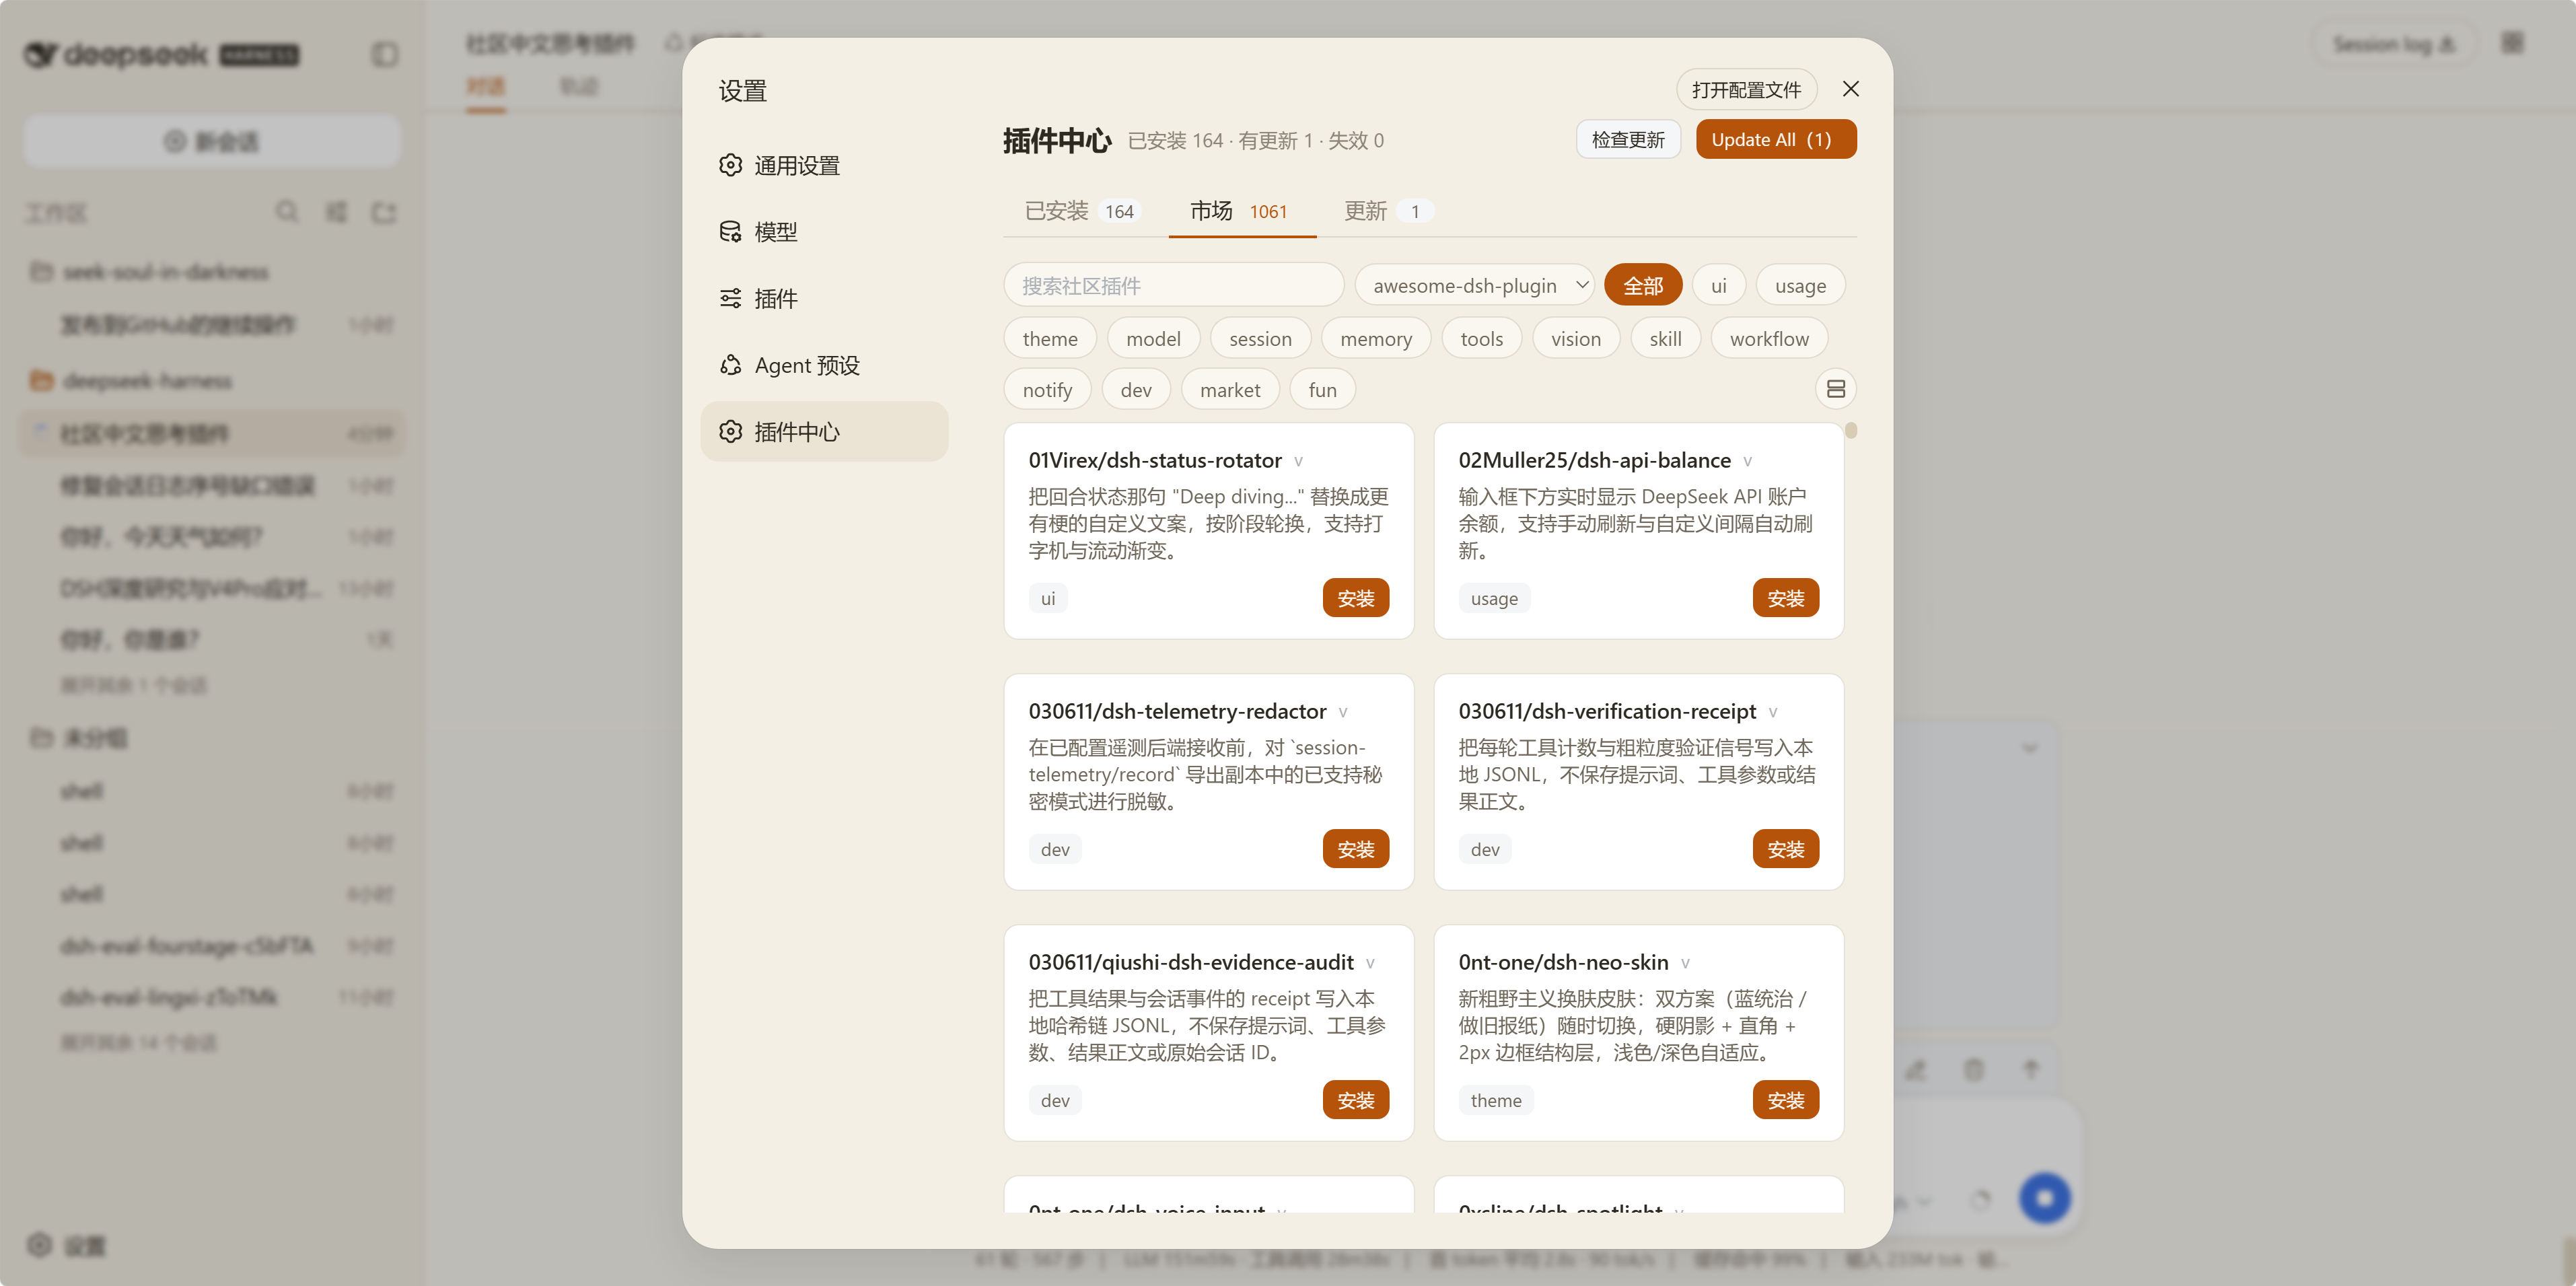Filter plugins by the vision category

pos(1576,339)
